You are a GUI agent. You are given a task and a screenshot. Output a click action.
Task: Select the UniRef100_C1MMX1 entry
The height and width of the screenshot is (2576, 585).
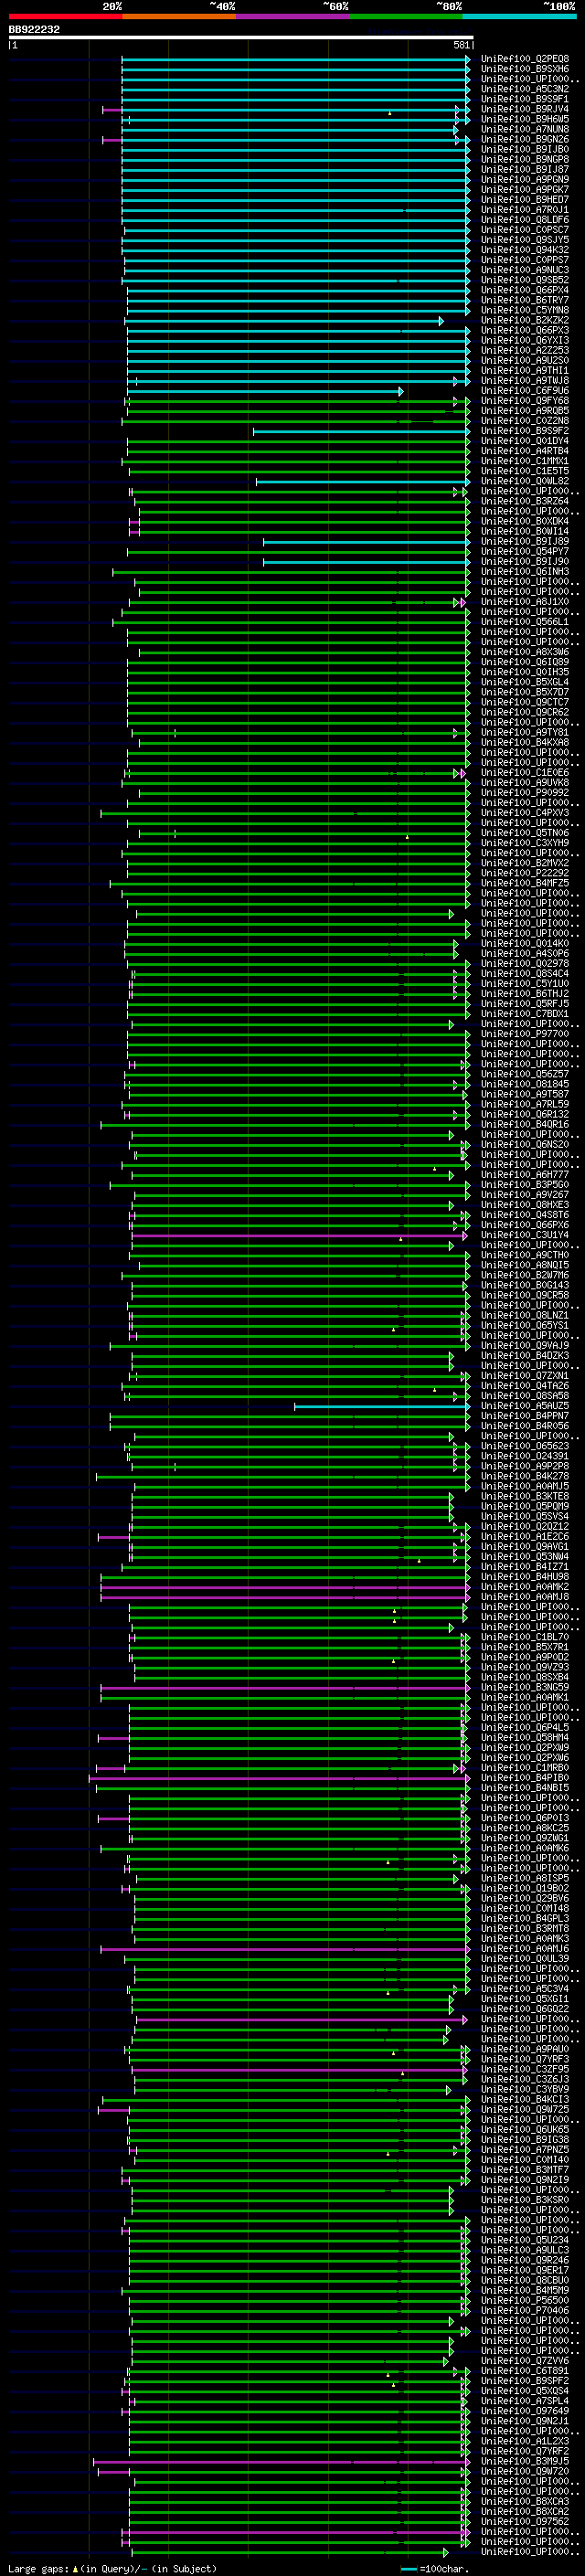coord(524,461)
